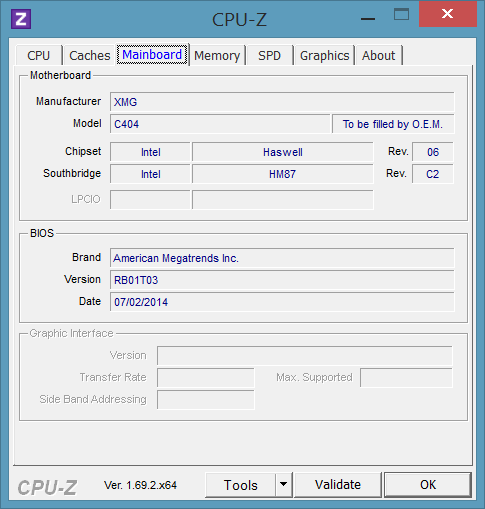This screenshot has height=509, width=485.
Task: Click the Side Band Addressing field
Action: tap(206, 400)
